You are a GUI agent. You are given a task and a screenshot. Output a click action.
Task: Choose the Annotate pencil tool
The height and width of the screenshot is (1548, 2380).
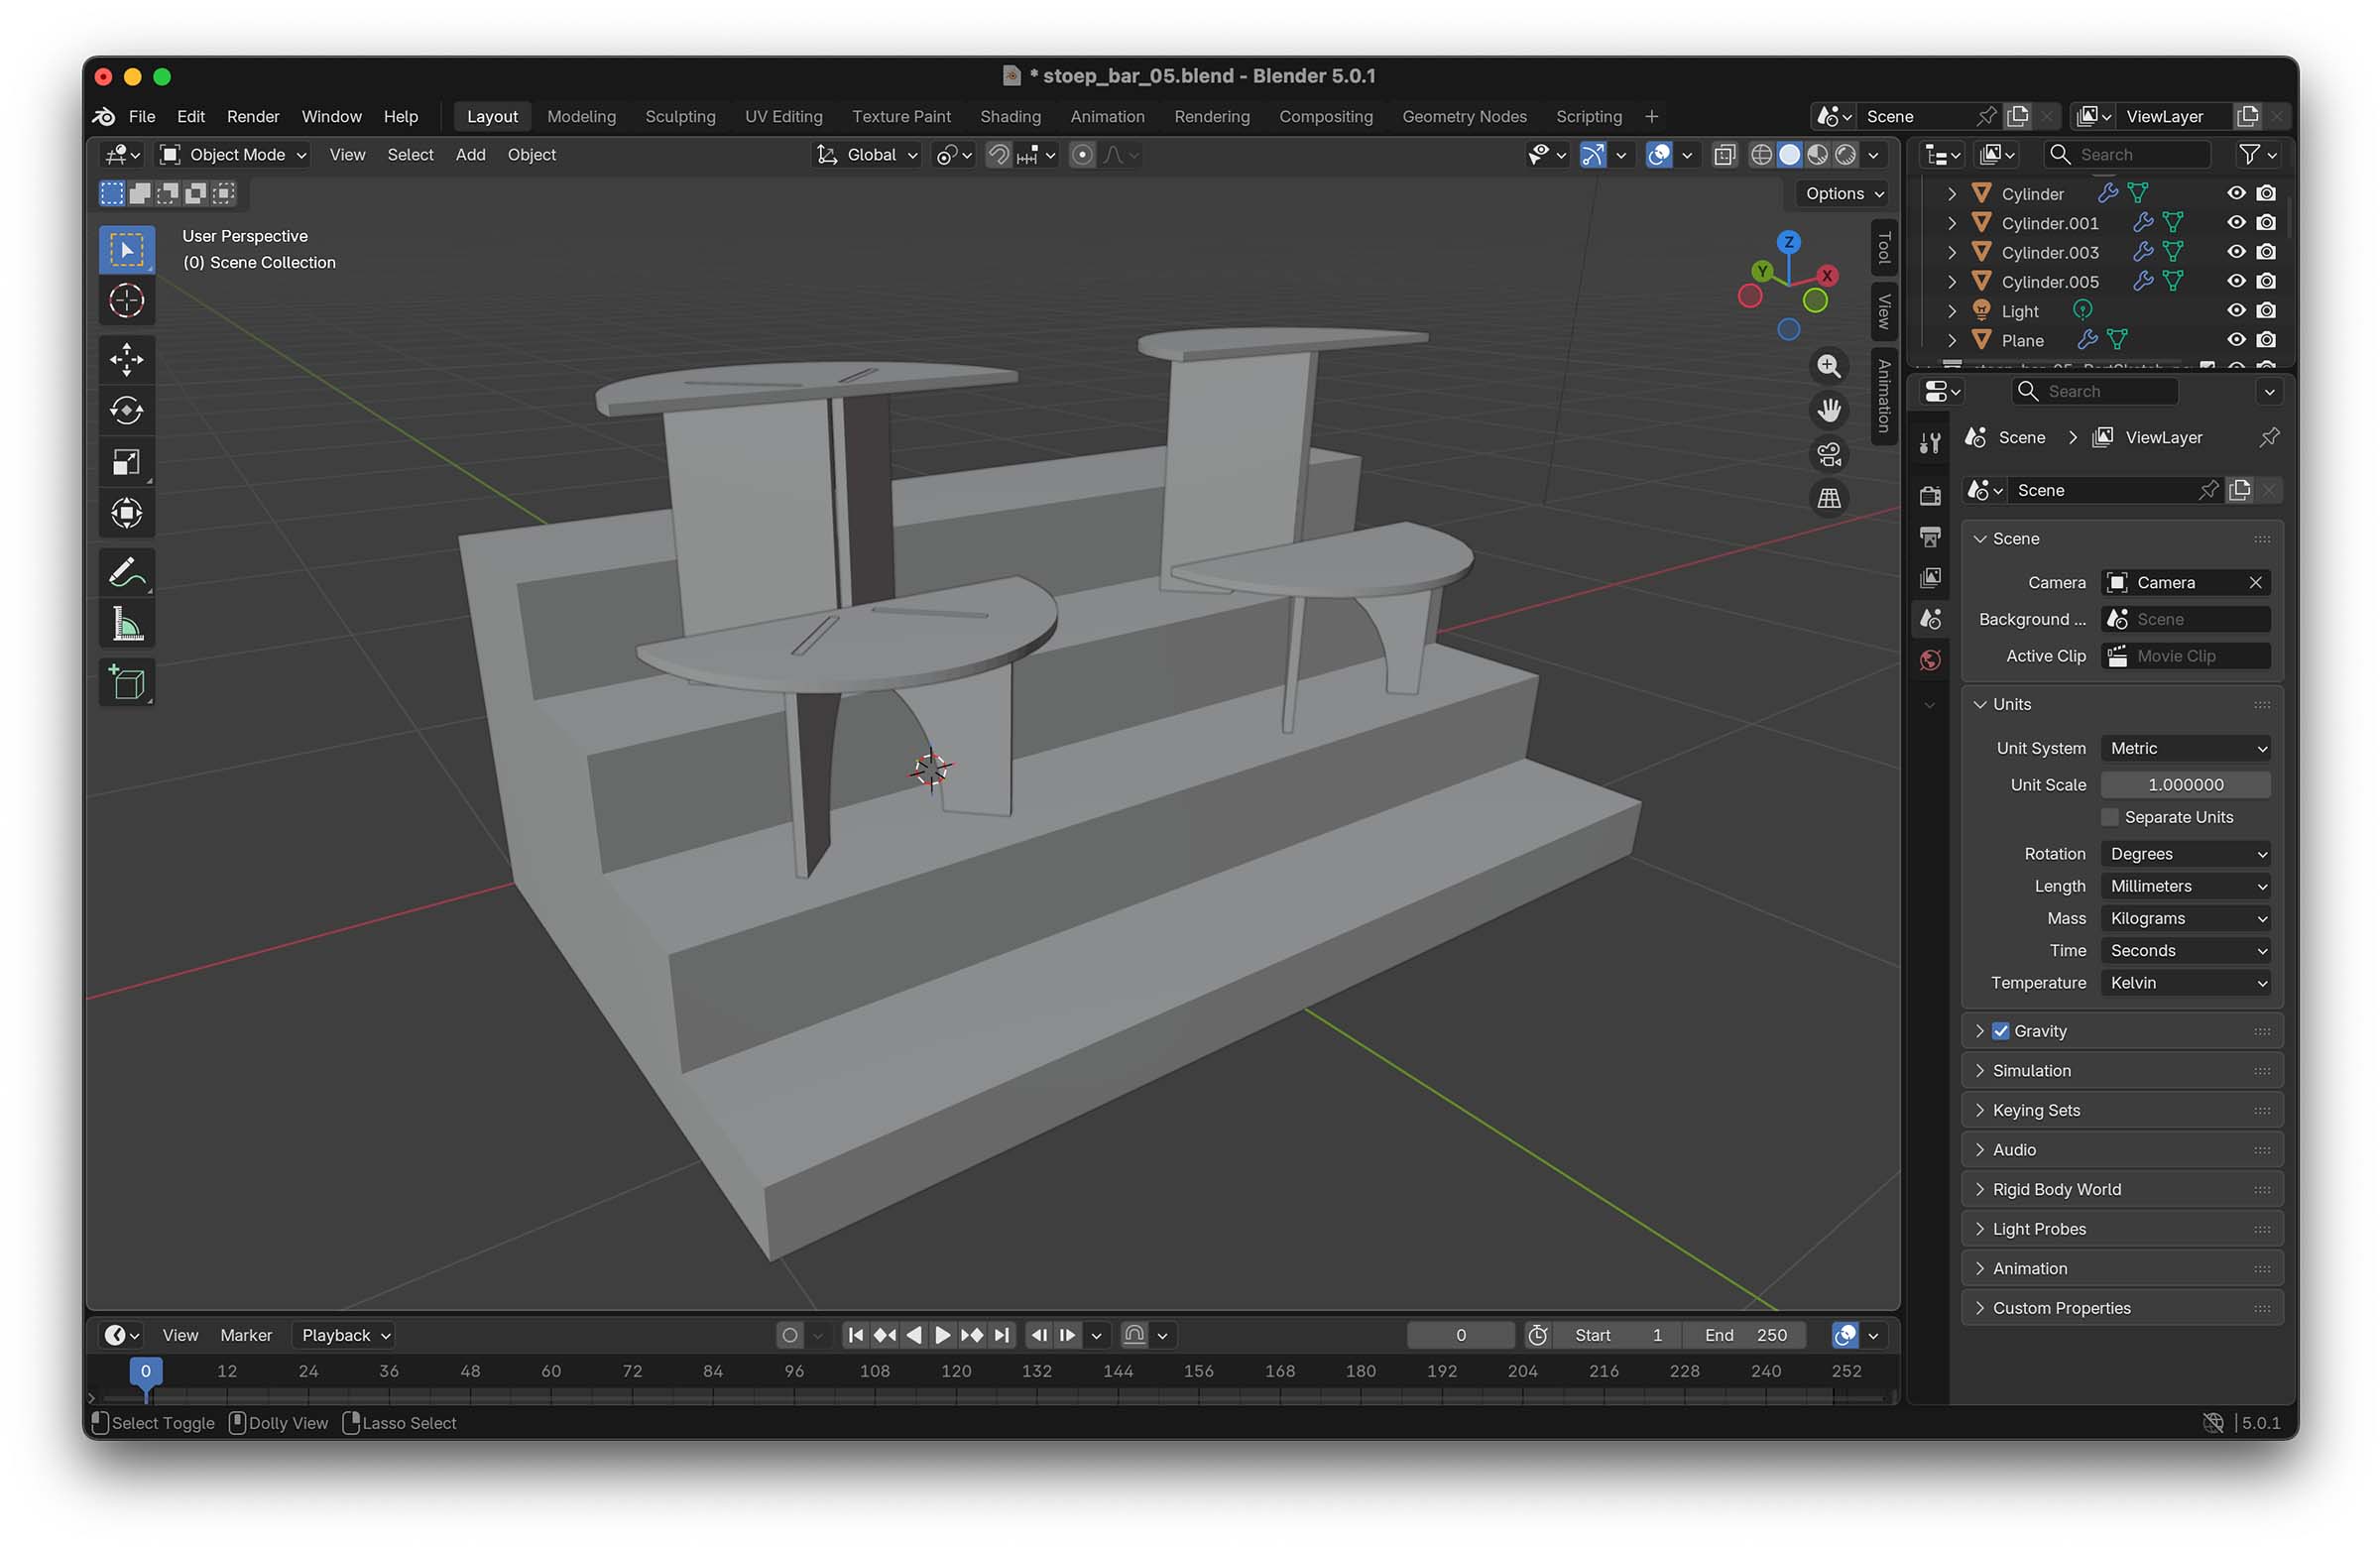pos(126,573)
